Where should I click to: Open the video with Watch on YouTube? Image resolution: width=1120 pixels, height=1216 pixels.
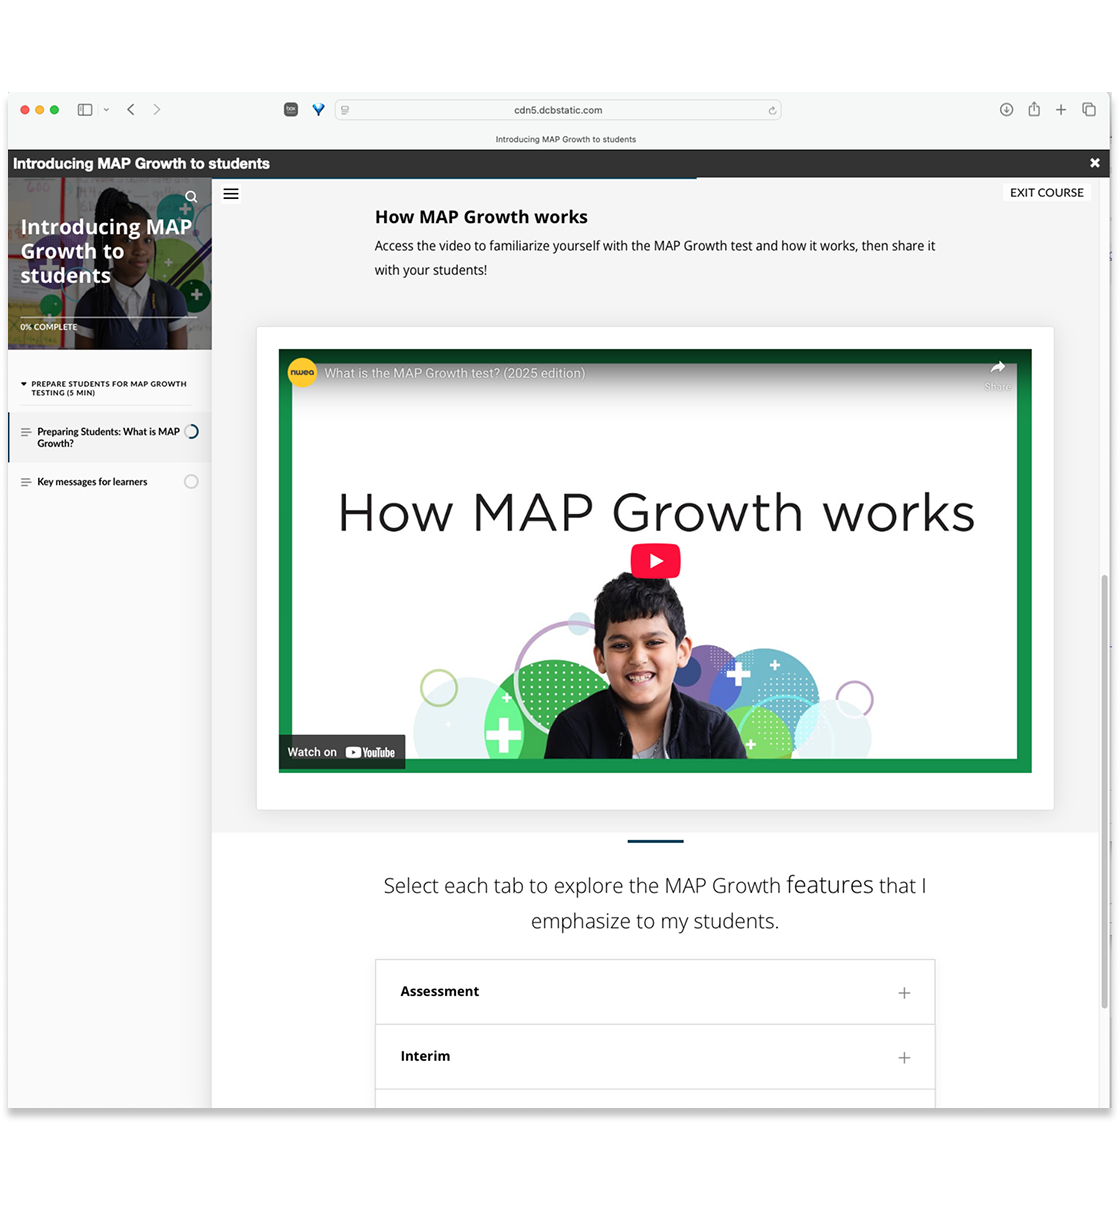click(x=341, y=752)
